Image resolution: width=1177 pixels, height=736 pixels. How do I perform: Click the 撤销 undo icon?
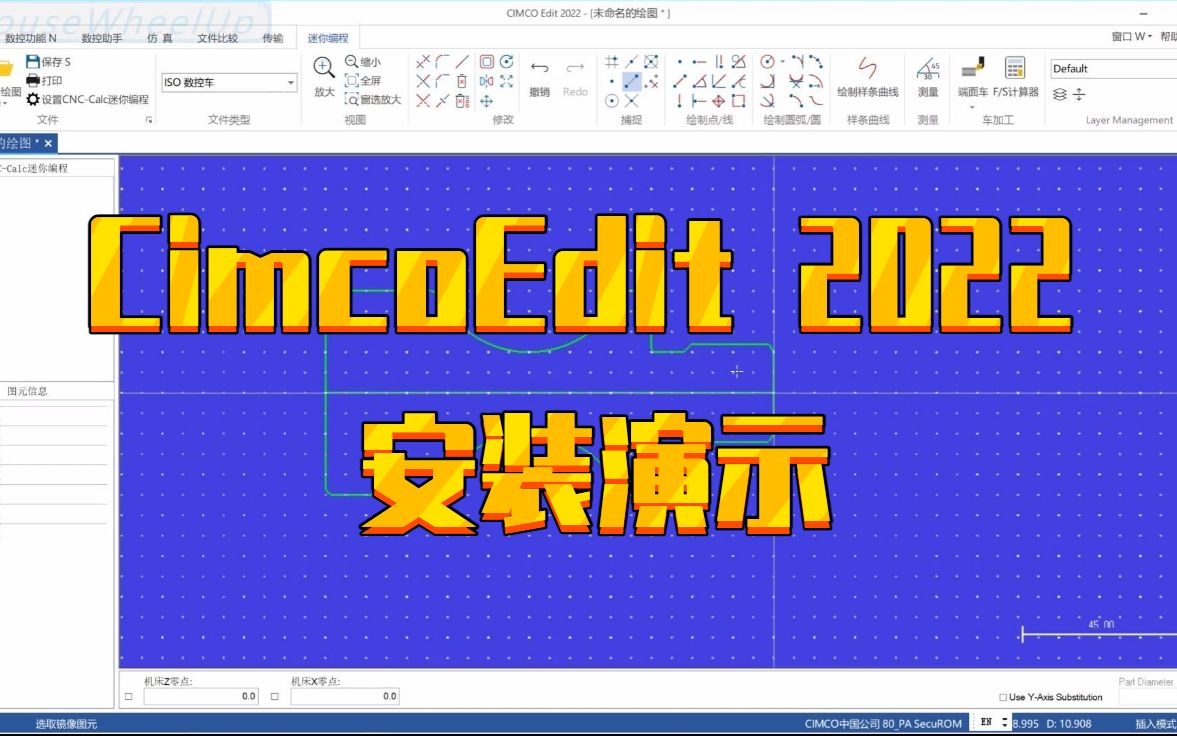click(539, 66)
